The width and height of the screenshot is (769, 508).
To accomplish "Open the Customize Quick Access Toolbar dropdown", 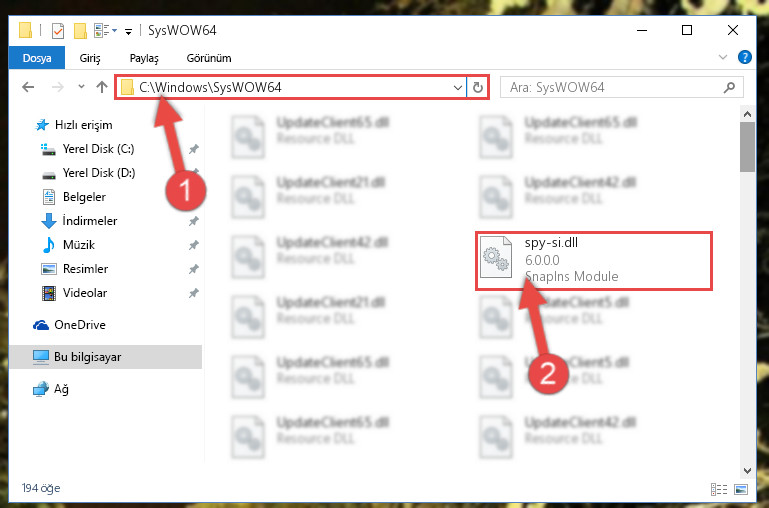I will tap(128, 32).
